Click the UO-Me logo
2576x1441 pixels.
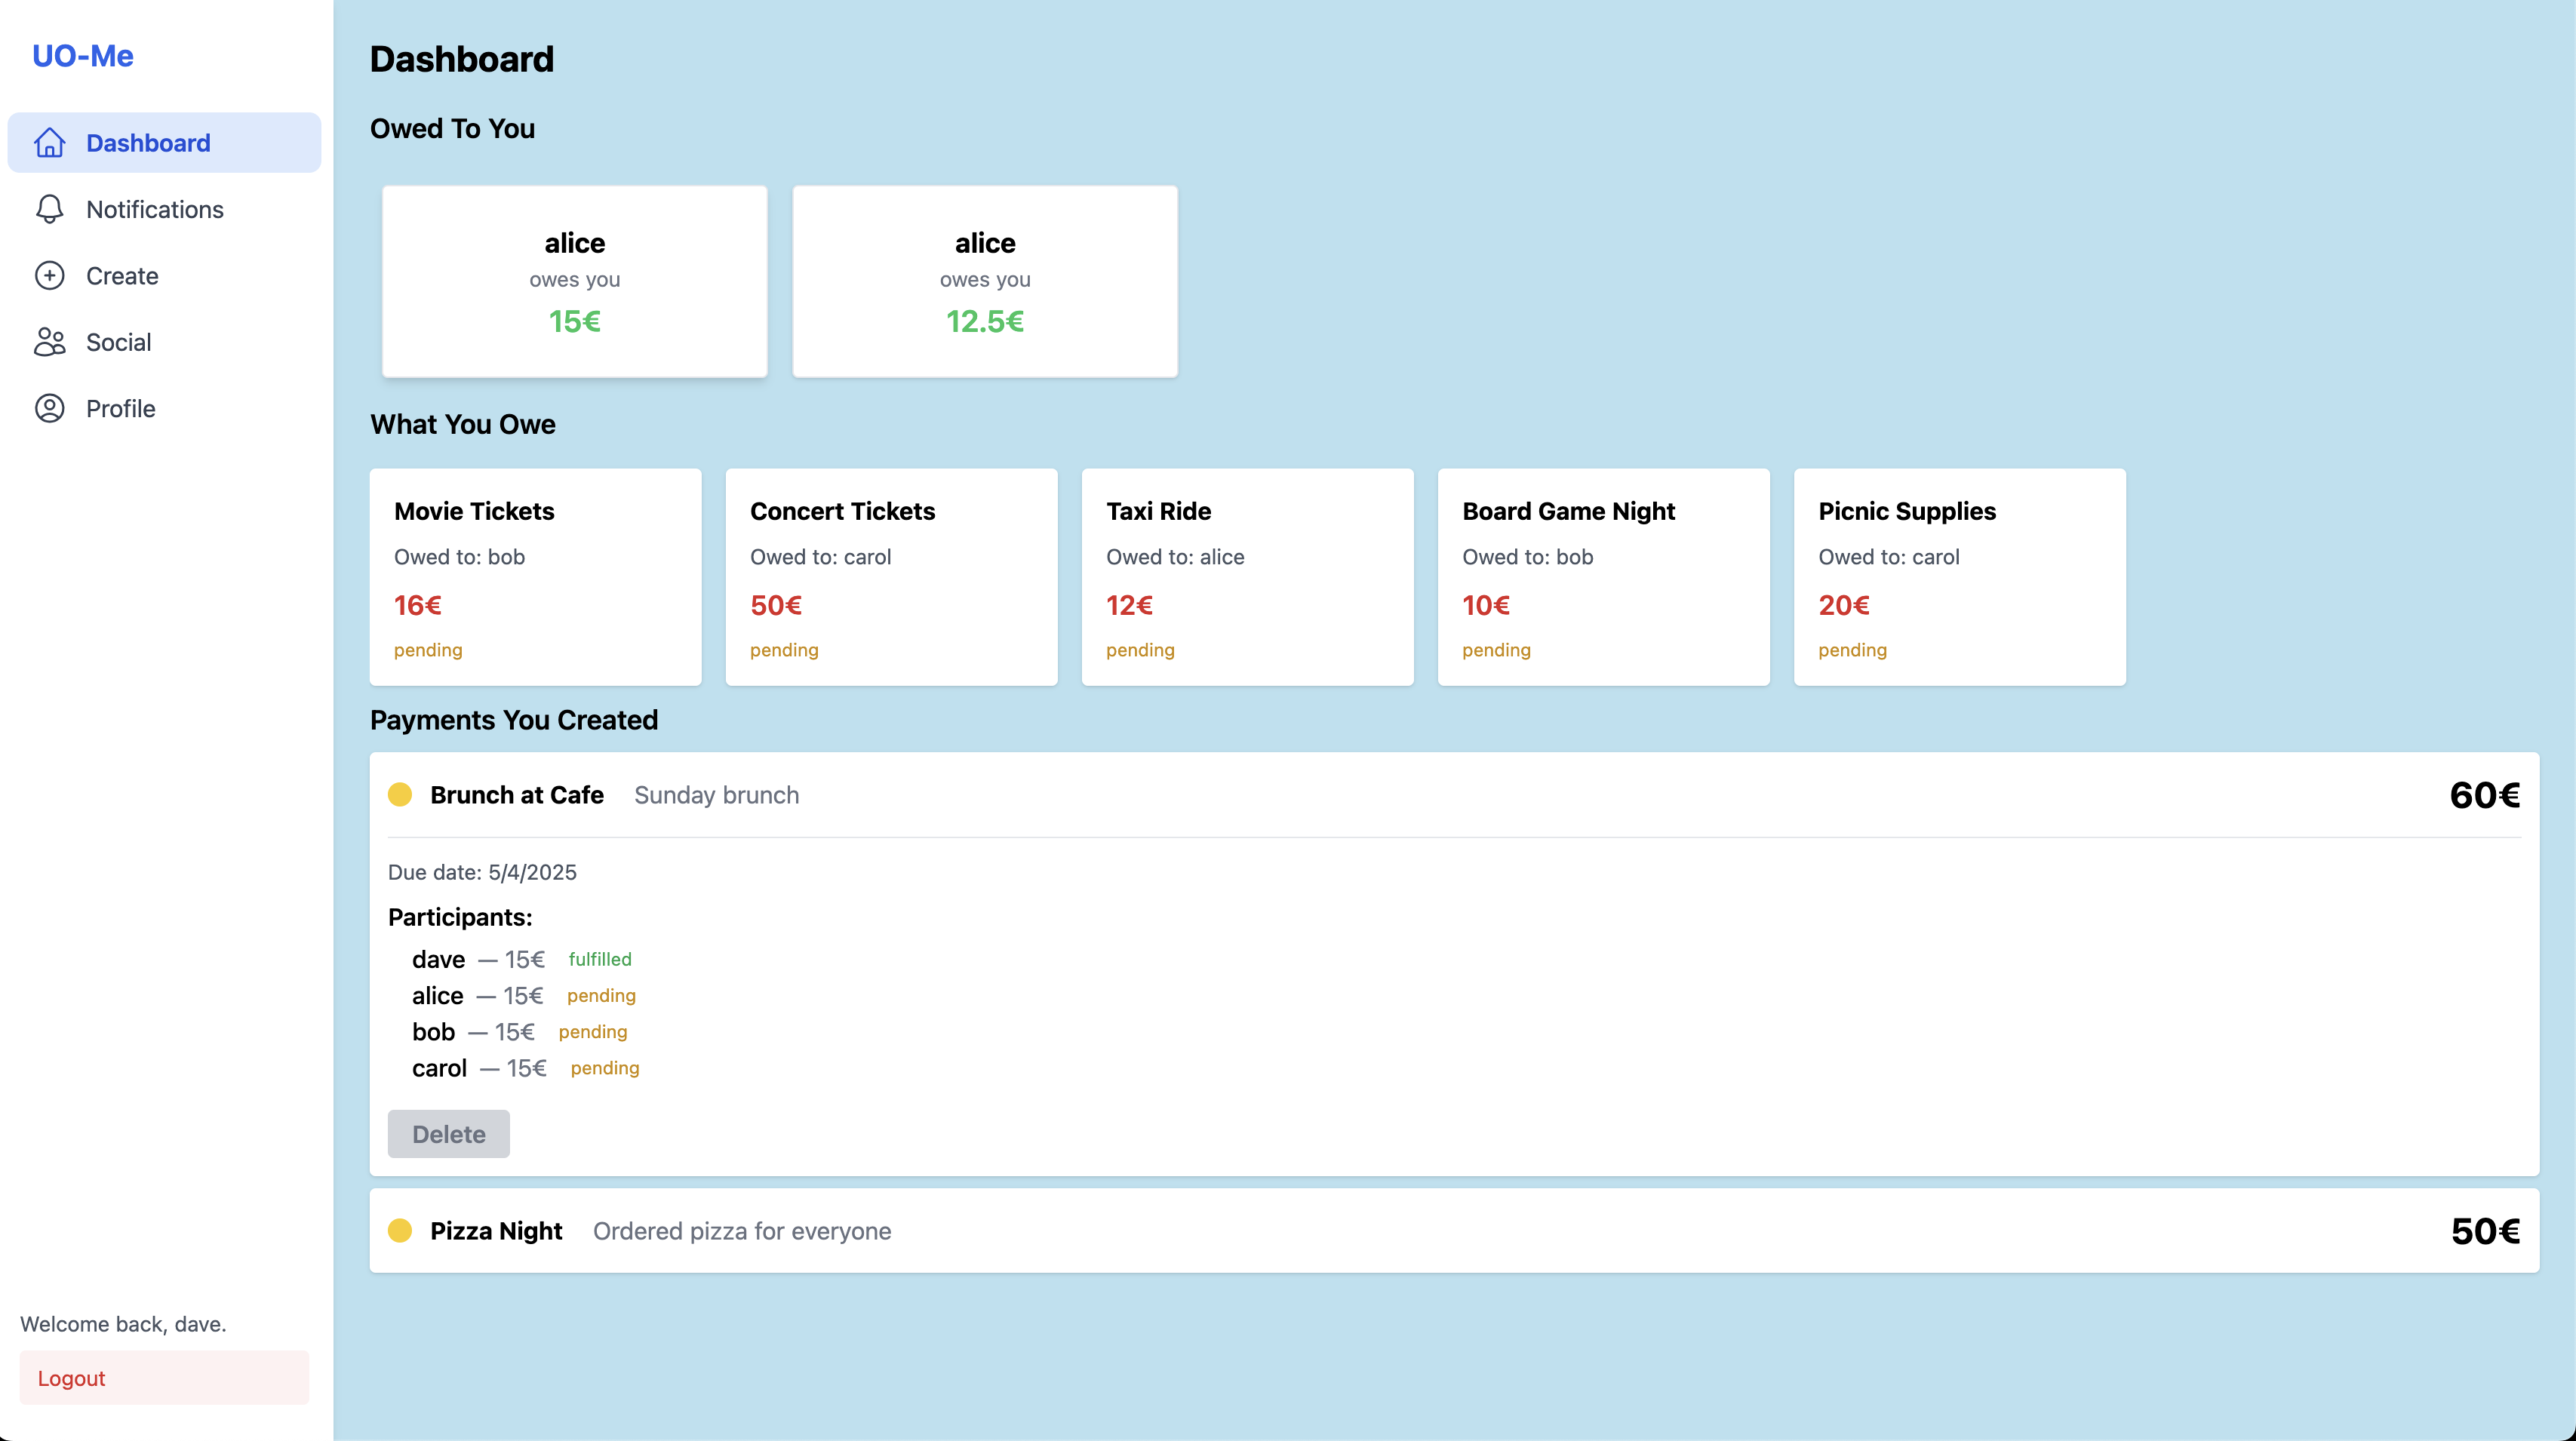click(83, 56)
